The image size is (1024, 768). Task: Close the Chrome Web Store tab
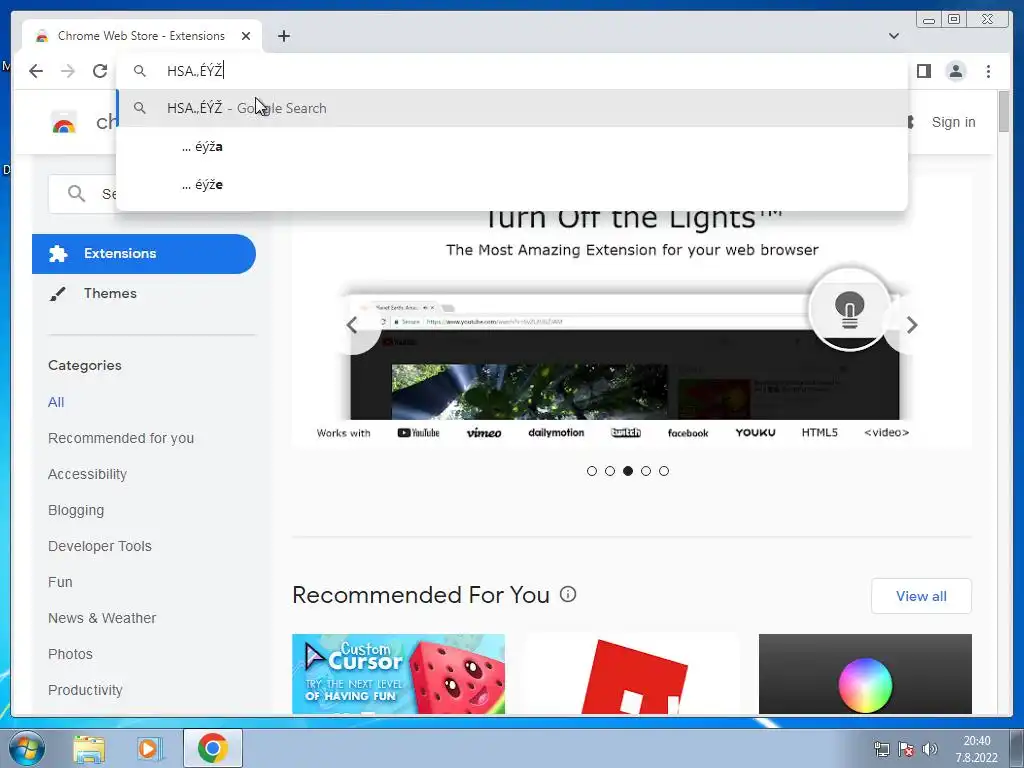[x=246, y=36]
